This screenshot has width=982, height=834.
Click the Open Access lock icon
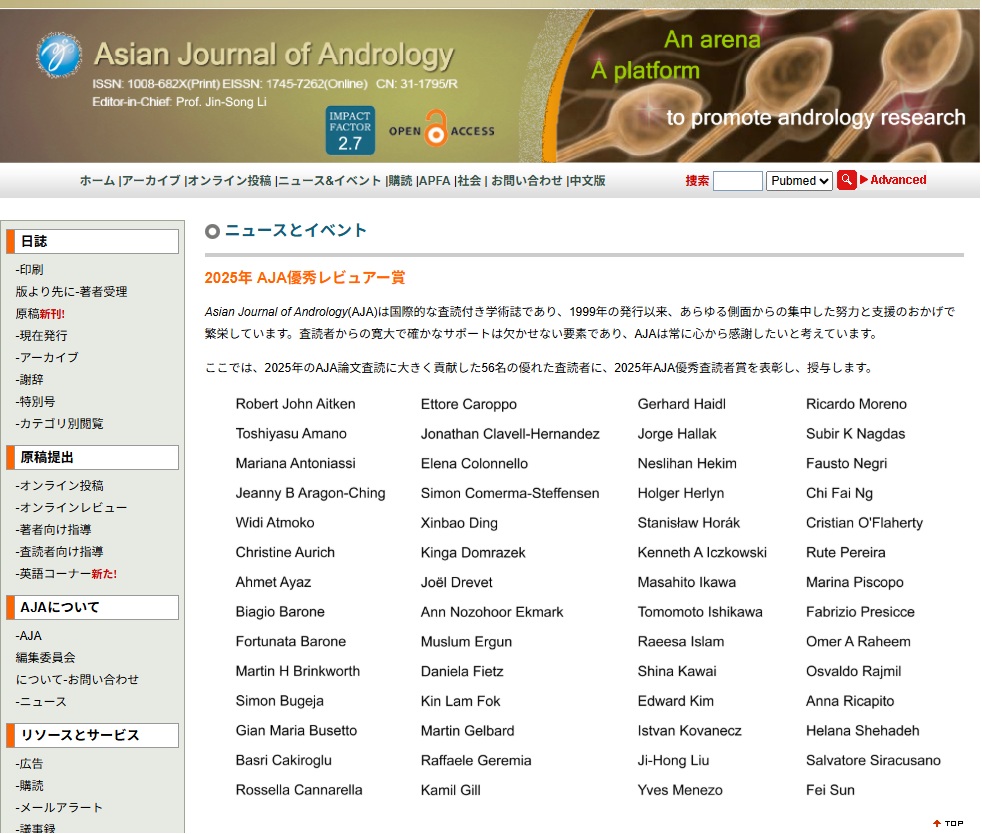click(x=436, y=130)
